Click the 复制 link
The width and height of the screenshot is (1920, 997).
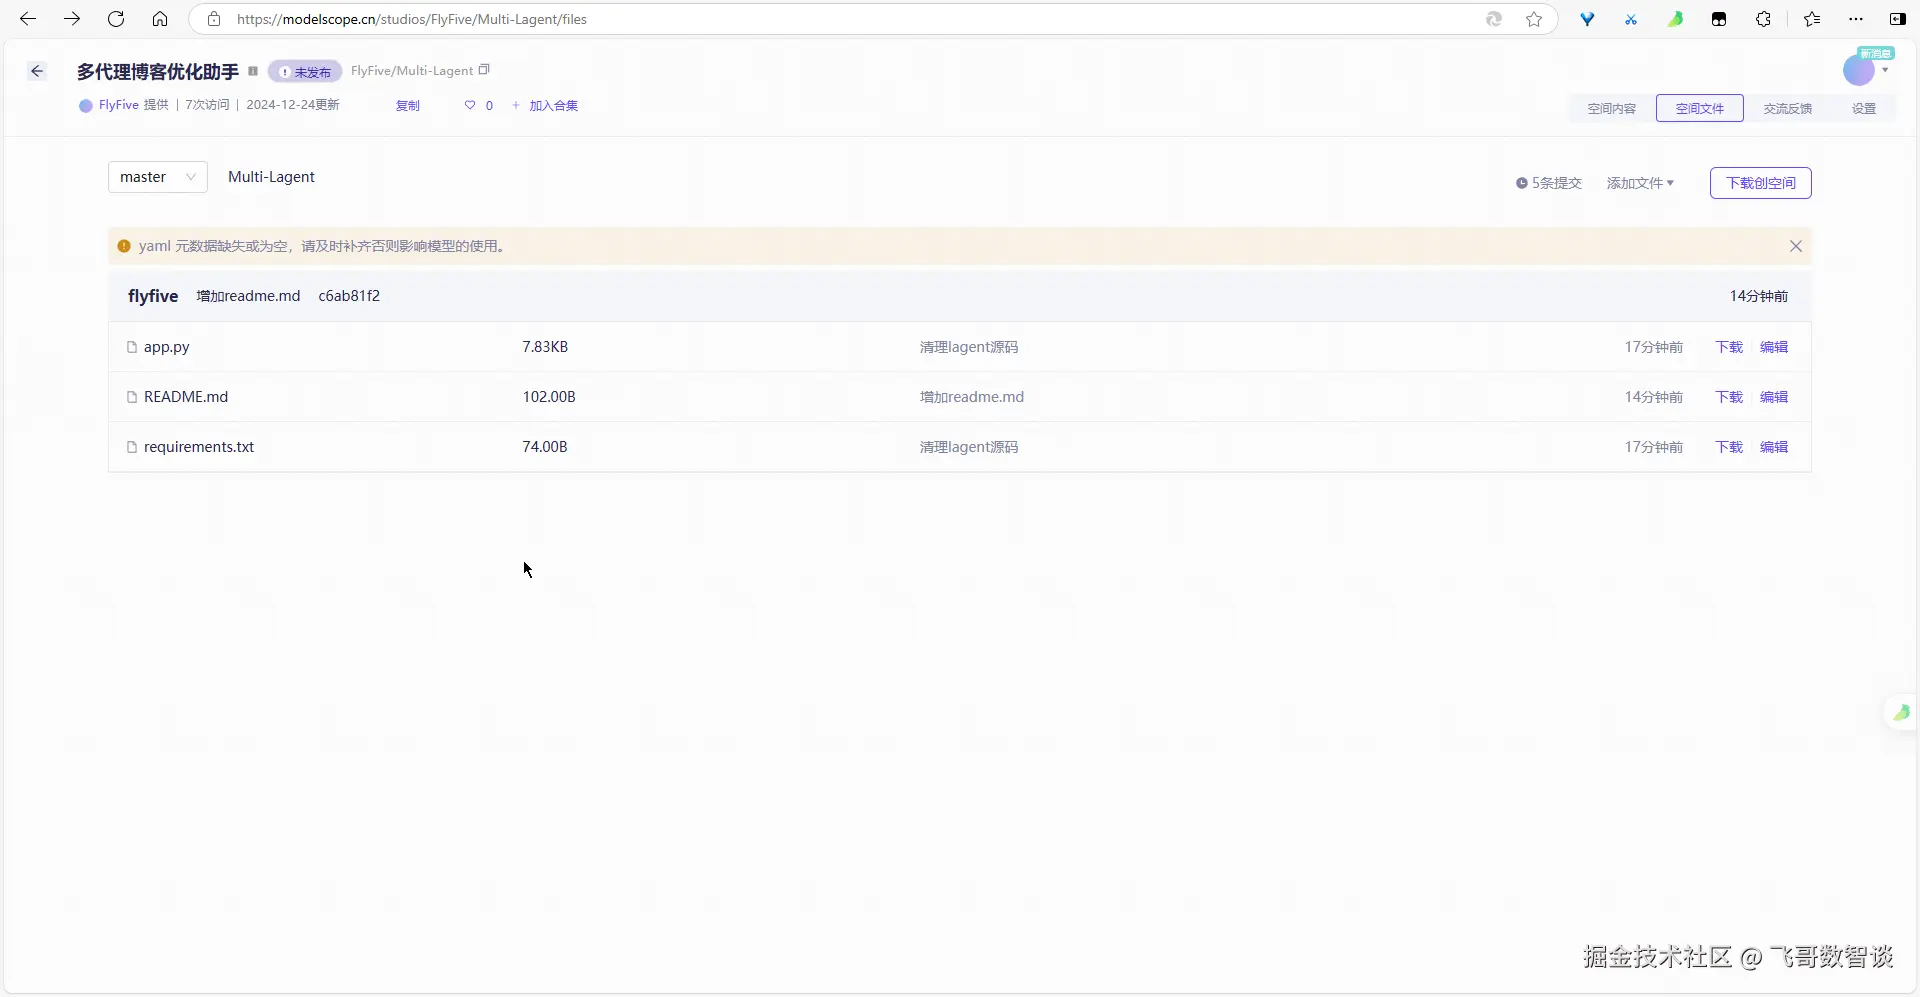(x=408, y=105)
